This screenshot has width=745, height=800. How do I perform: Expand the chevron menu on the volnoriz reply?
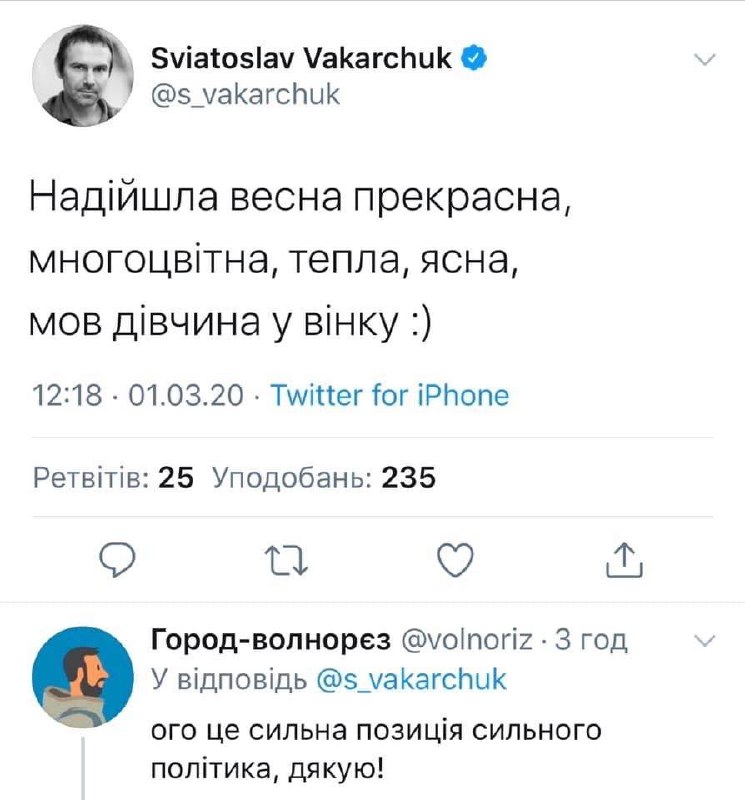coord(705,640)
